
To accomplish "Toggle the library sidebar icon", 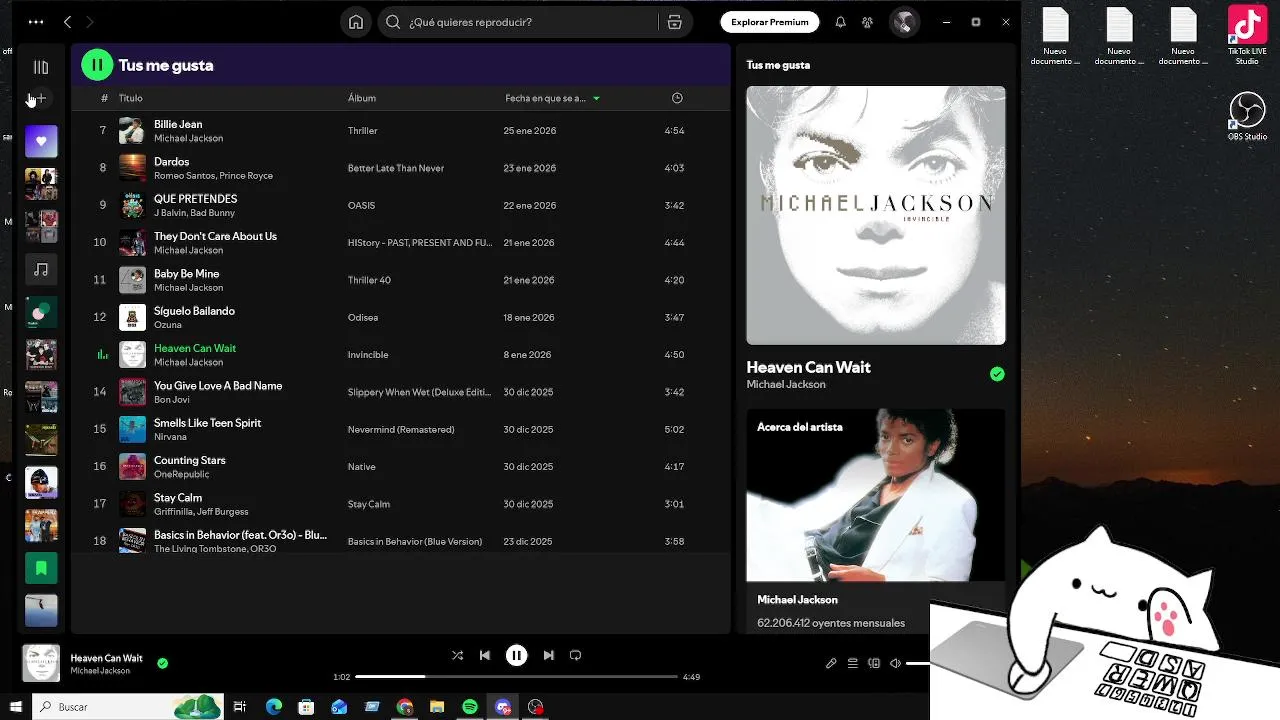I will click(41, 67).
